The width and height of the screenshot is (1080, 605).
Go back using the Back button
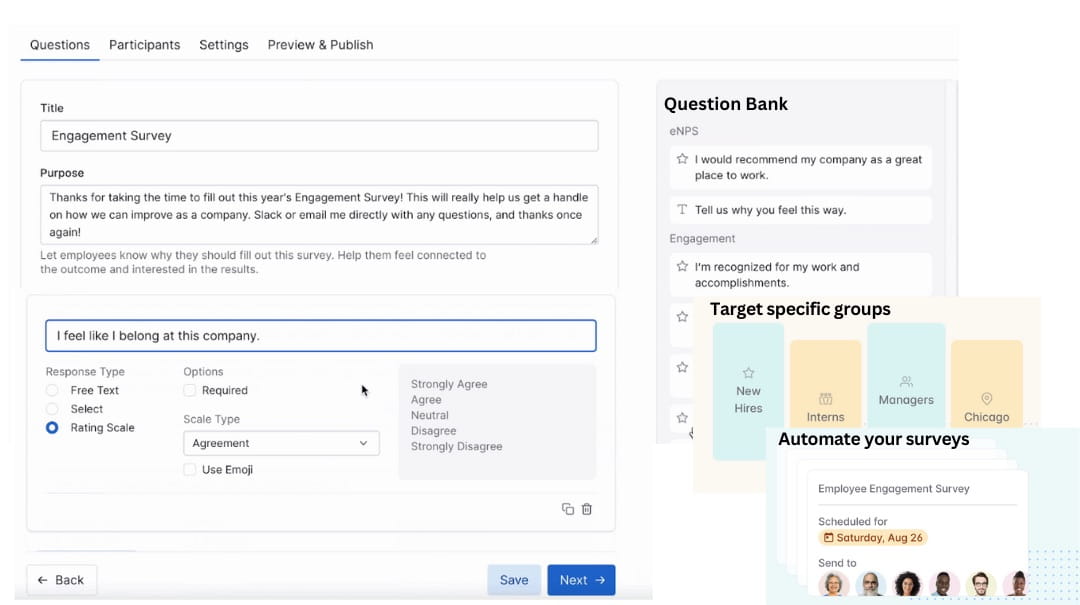click(61, 580)
